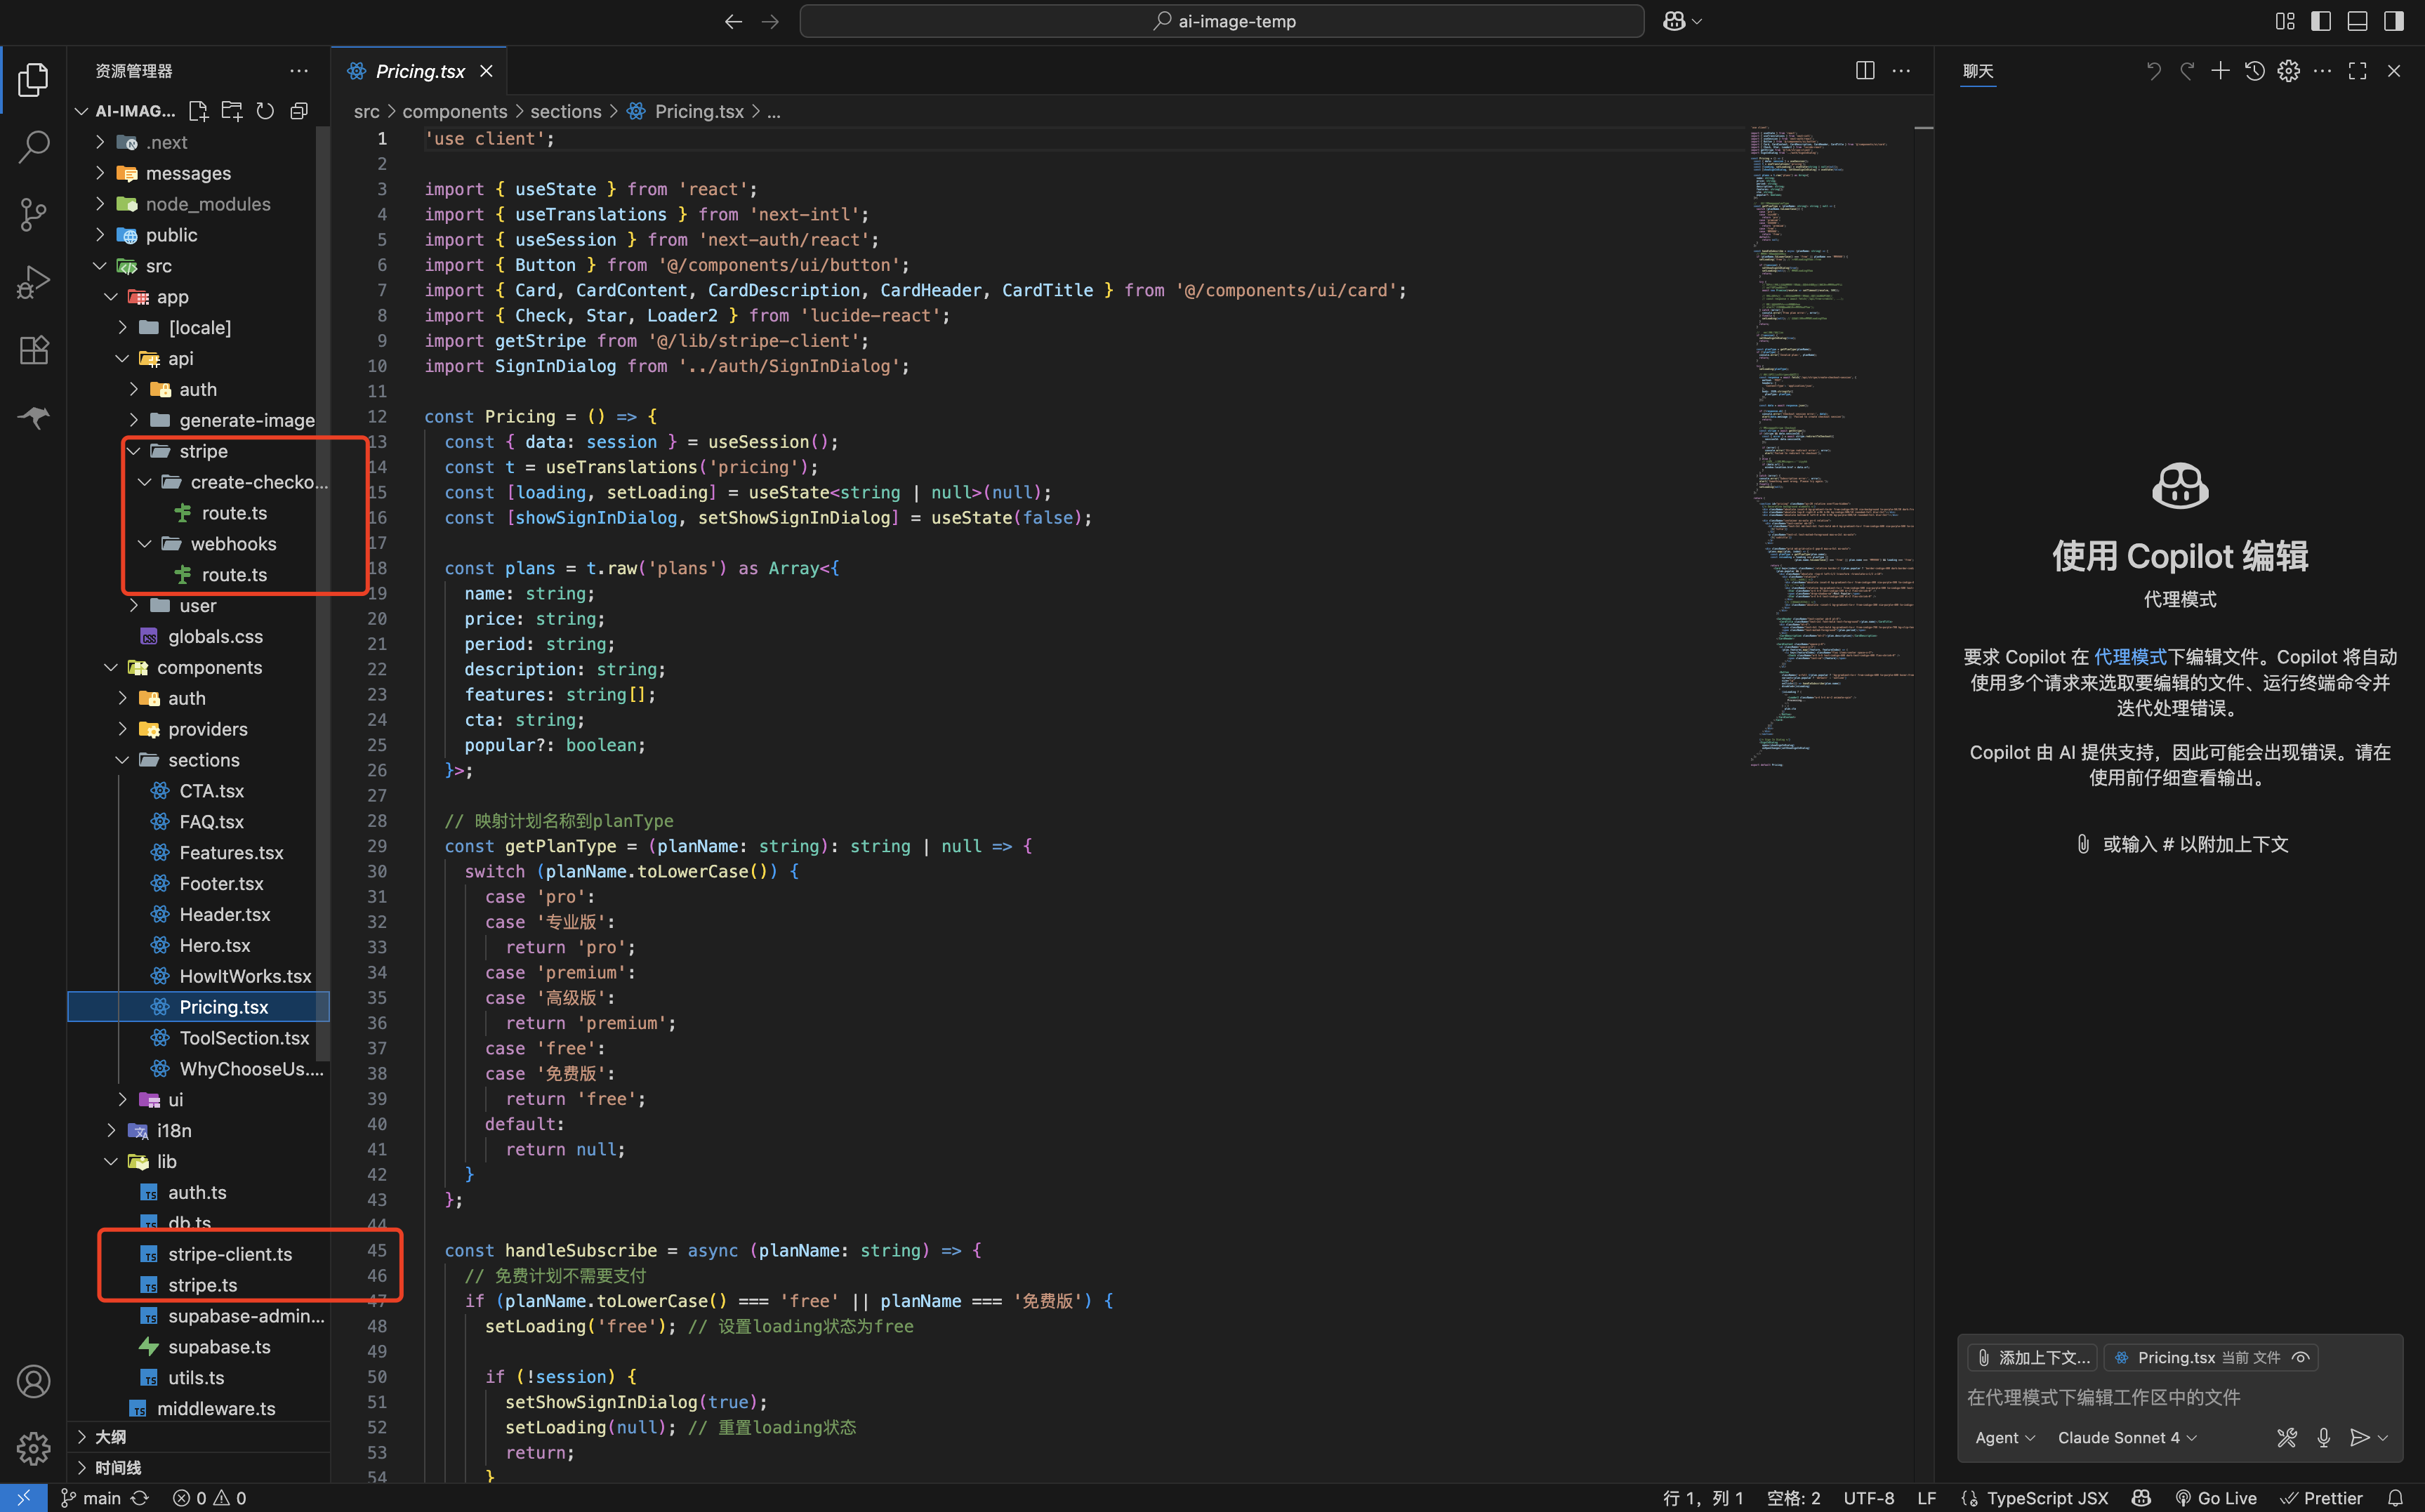Screen dimensions: 2425x1512
Task: Click the sections breadcrumb item
Action: pyautogui.click(x=566, y=112)
